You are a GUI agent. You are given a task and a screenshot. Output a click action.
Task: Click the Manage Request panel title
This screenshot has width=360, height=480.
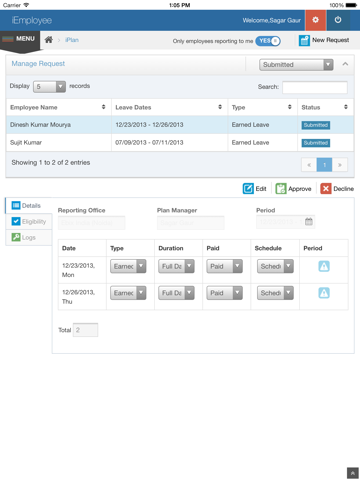(38, 64)
